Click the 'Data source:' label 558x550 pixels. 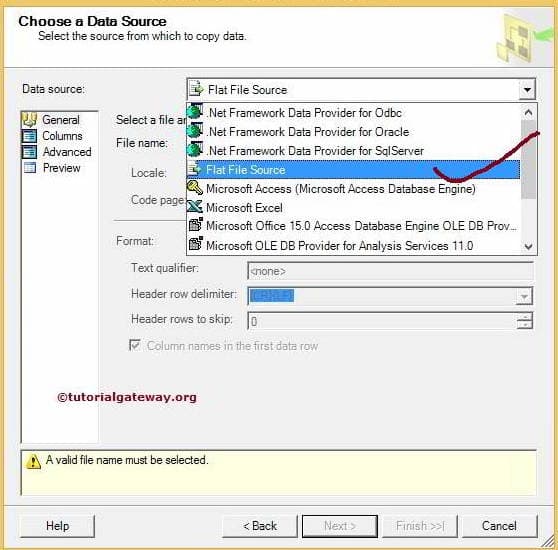53,89
